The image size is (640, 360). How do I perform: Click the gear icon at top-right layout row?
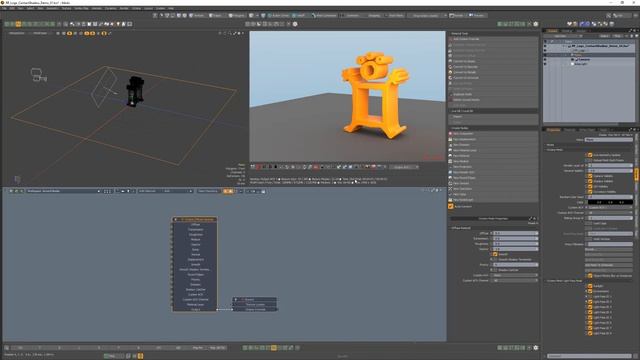point(536,24)
